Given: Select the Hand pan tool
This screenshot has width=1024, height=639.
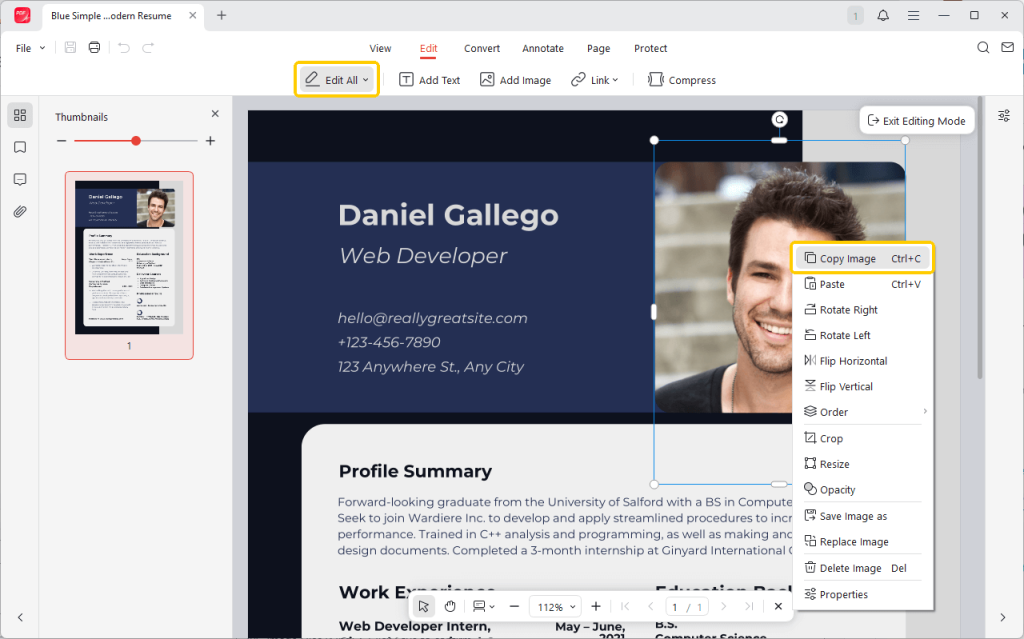Looking at the screenshot, I should (x=450, y=606).
